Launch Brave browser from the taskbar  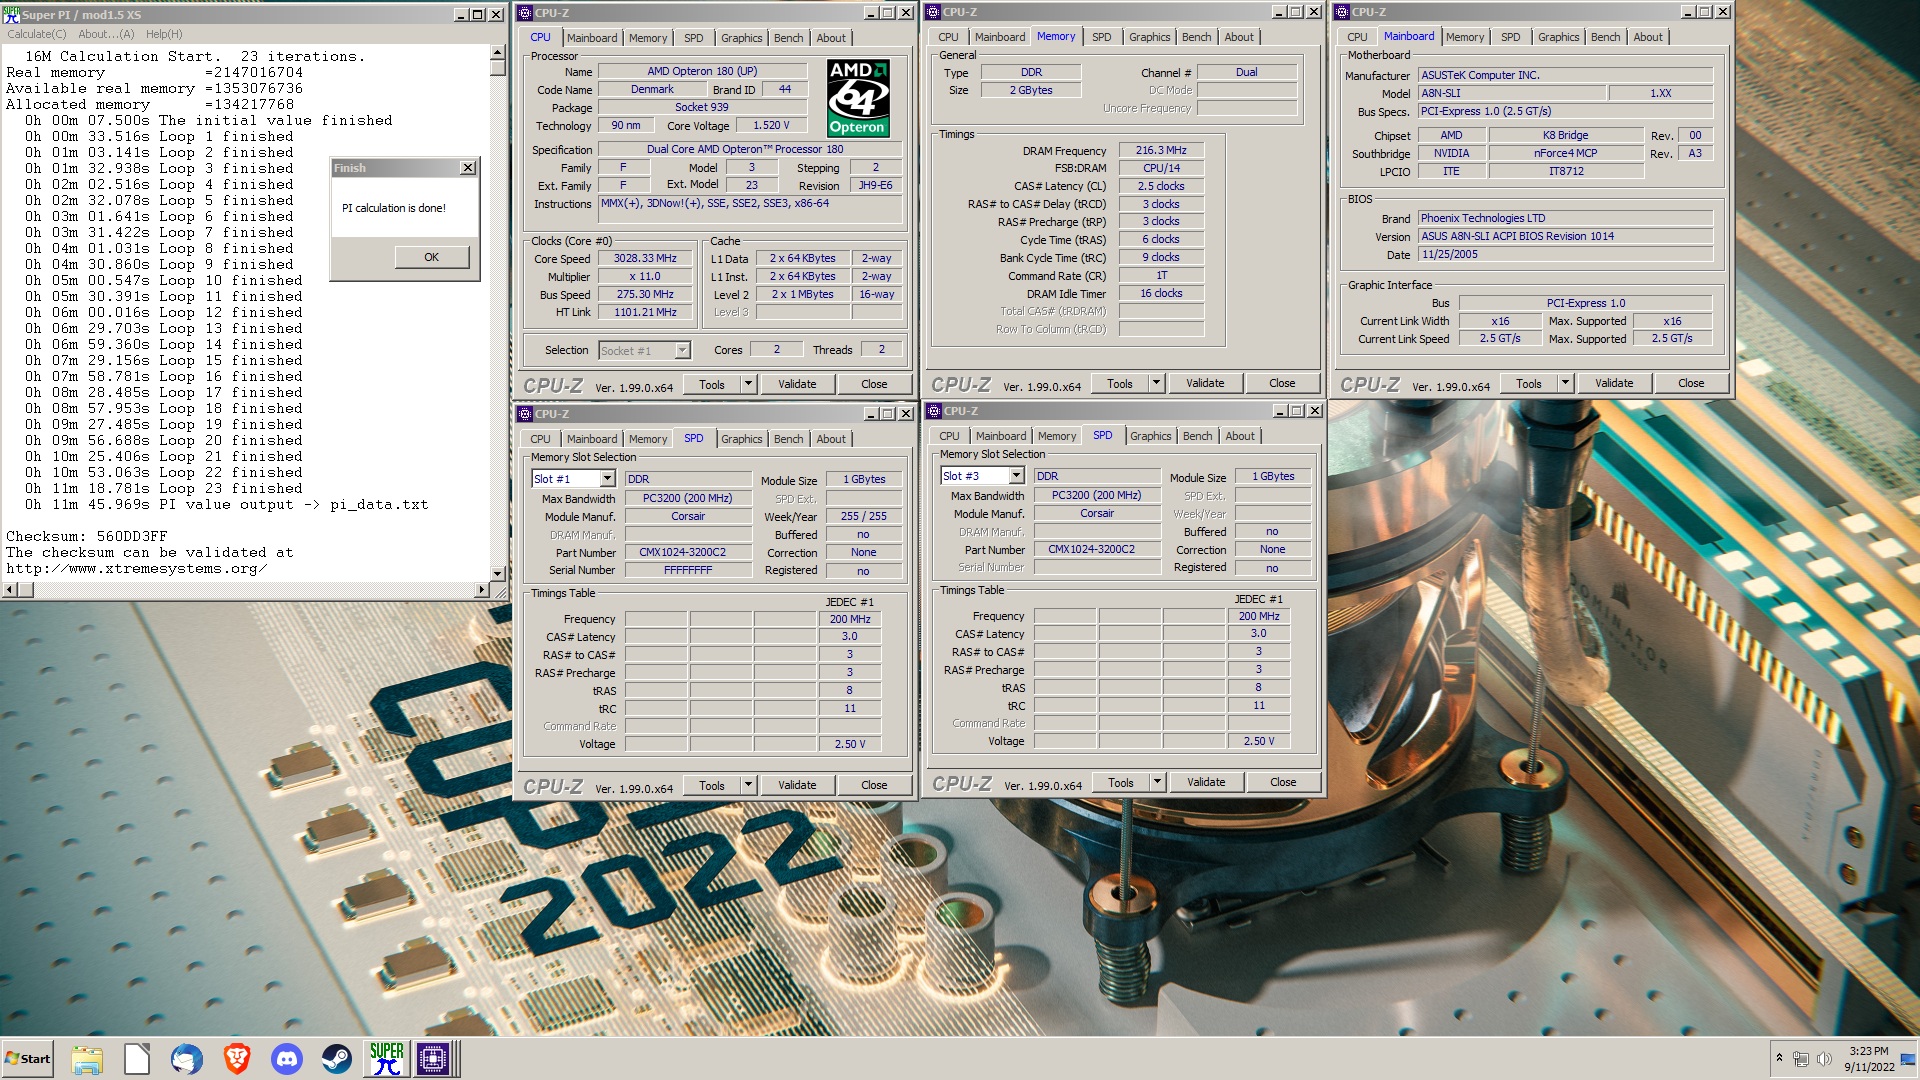237,1058
